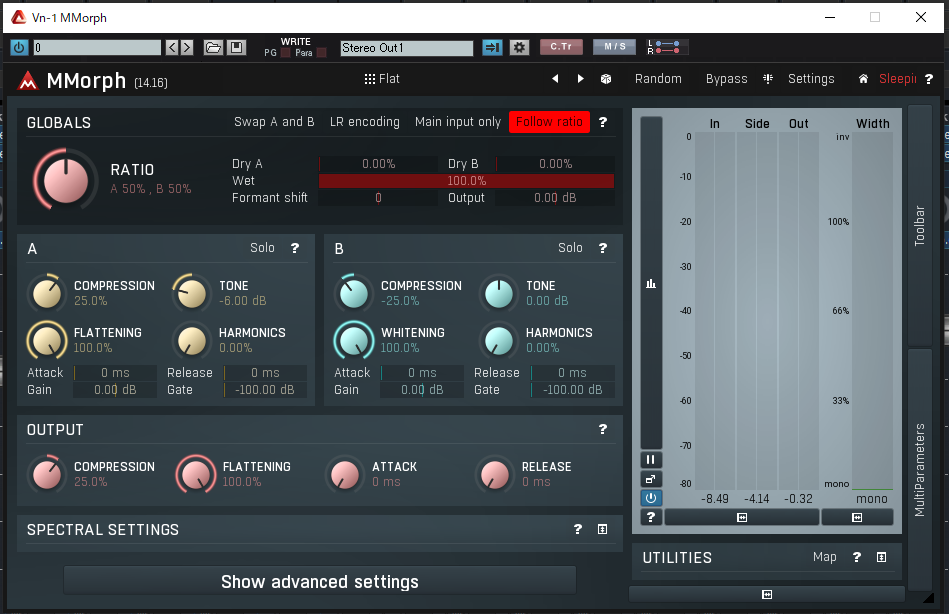
Task: Click bottom panel collapse expander below Utilities
Action: (766, 594)
